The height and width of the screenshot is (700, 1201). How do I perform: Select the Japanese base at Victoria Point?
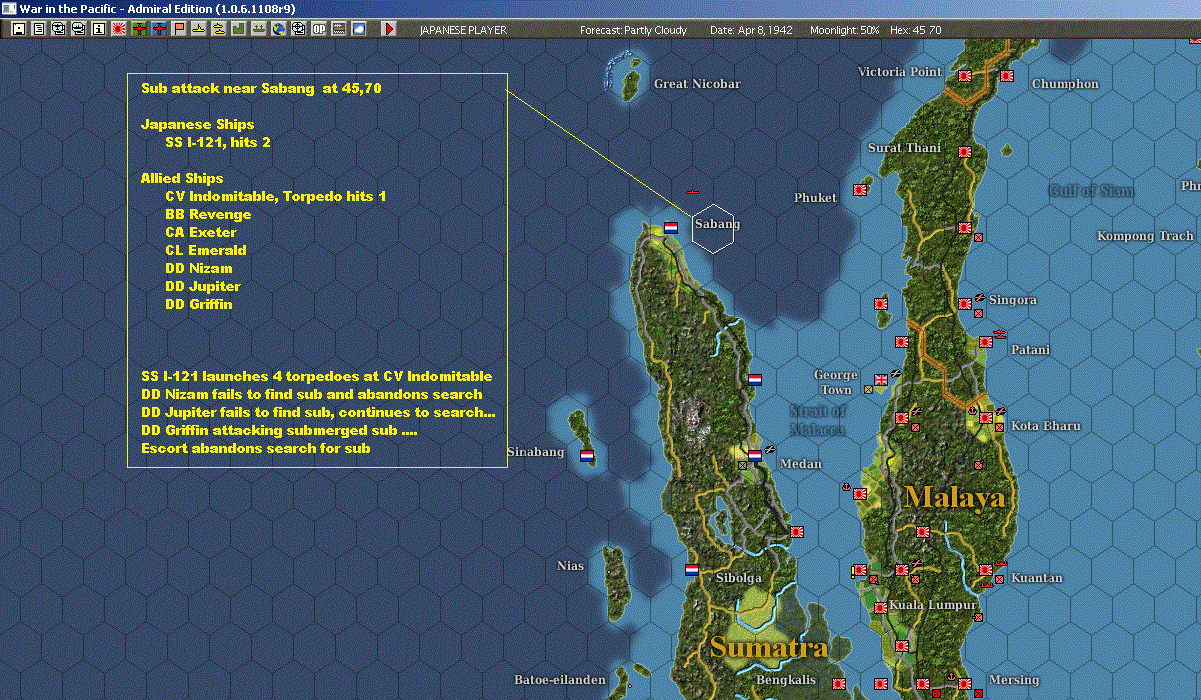click(x=965, y=76)
